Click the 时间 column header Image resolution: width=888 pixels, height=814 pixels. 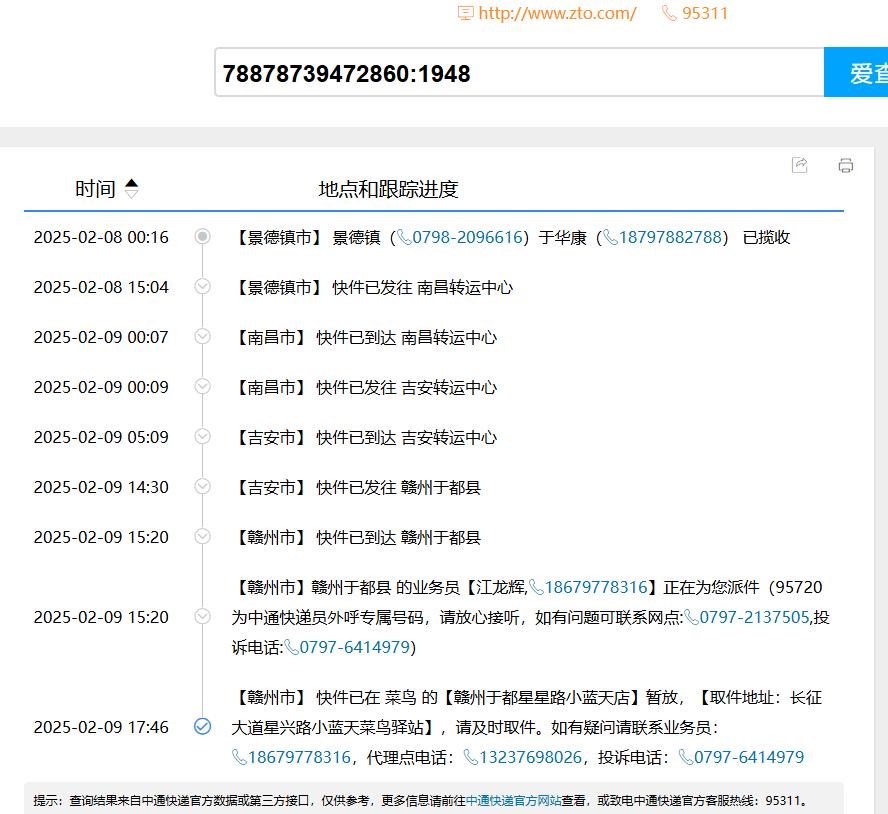pos(95,189)
